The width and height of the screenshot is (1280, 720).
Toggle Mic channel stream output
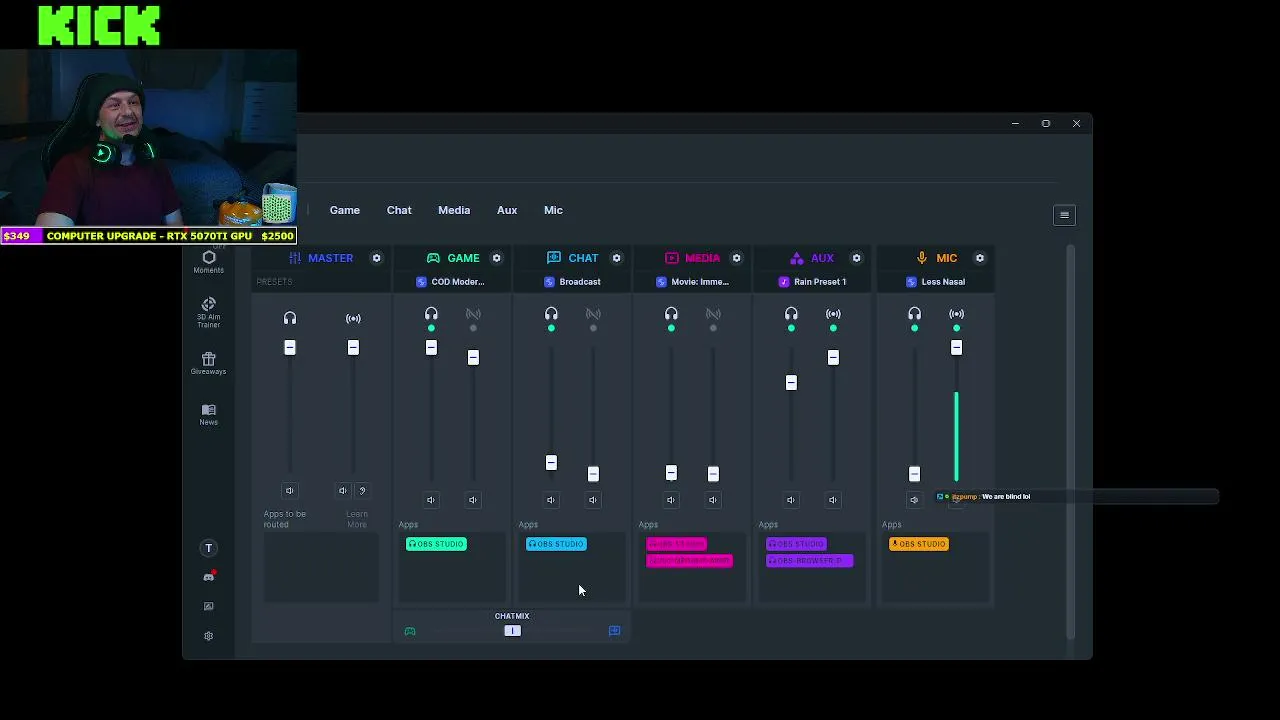[x=957, y=315]
